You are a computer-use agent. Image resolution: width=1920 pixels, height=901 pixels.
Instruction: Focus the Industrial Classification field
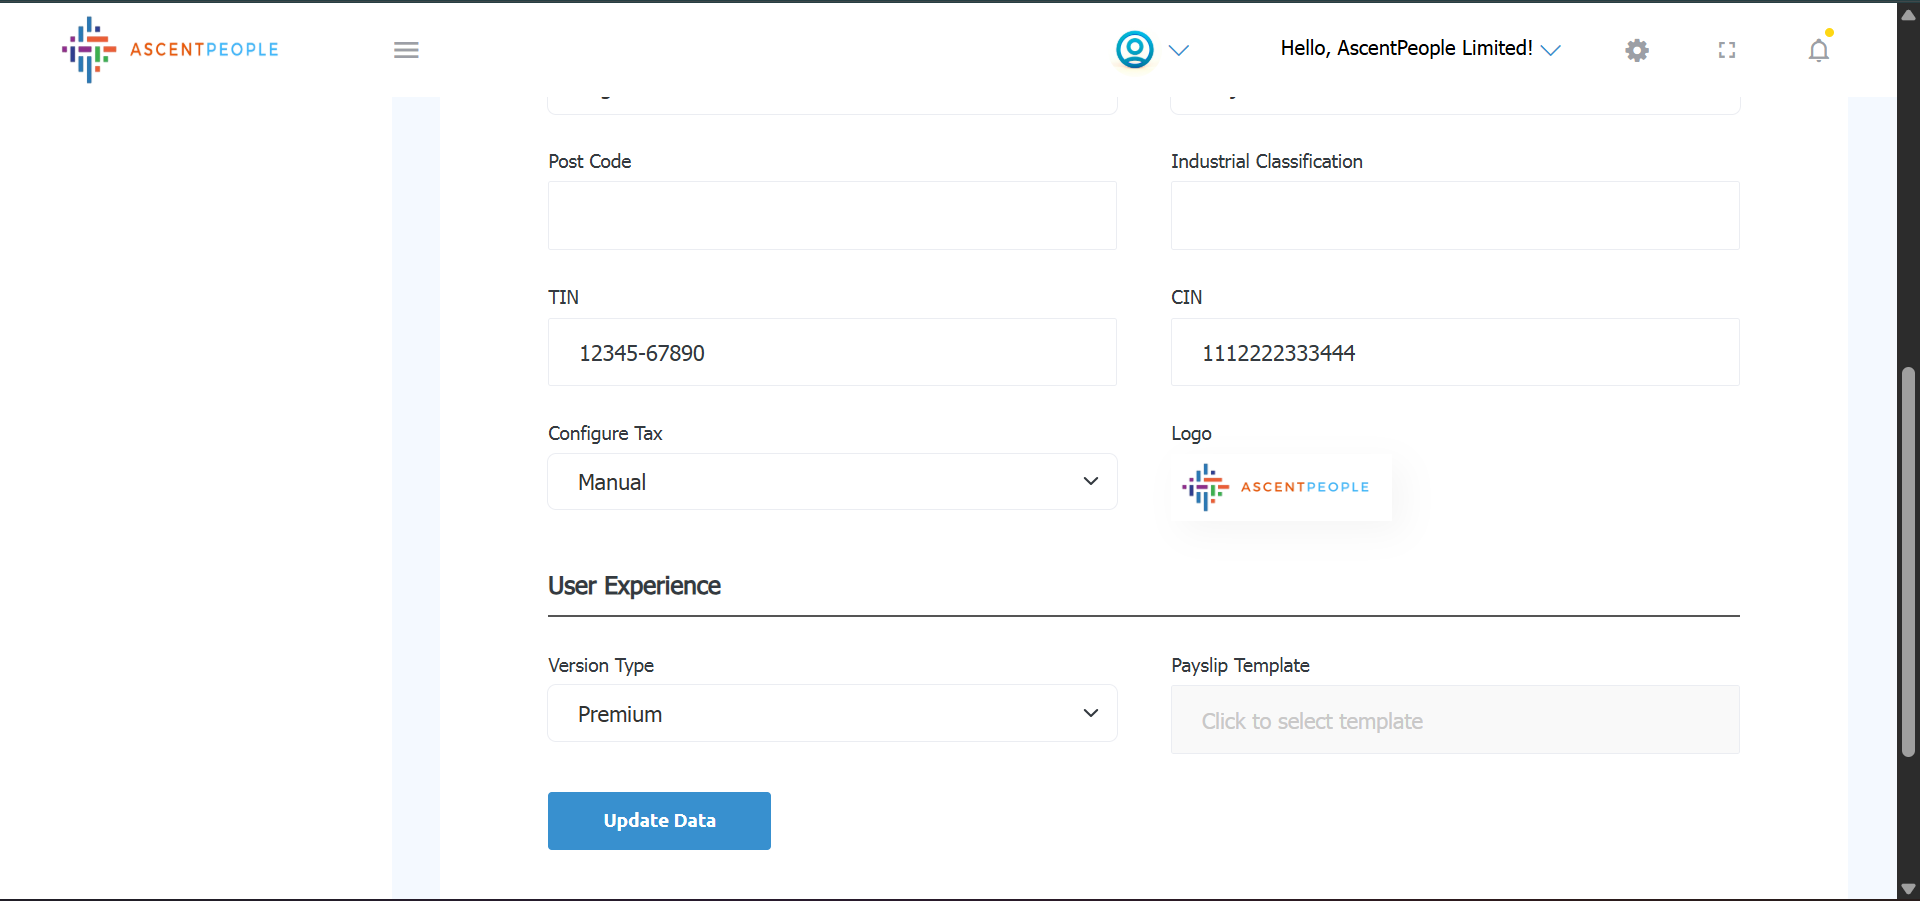click(1454, 216)
